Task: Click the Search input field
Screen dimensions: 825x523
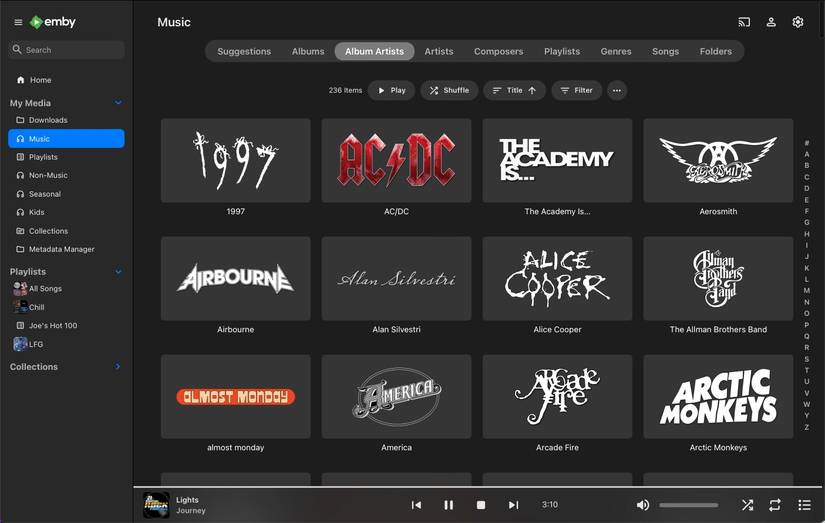Action: coord(66,50)
